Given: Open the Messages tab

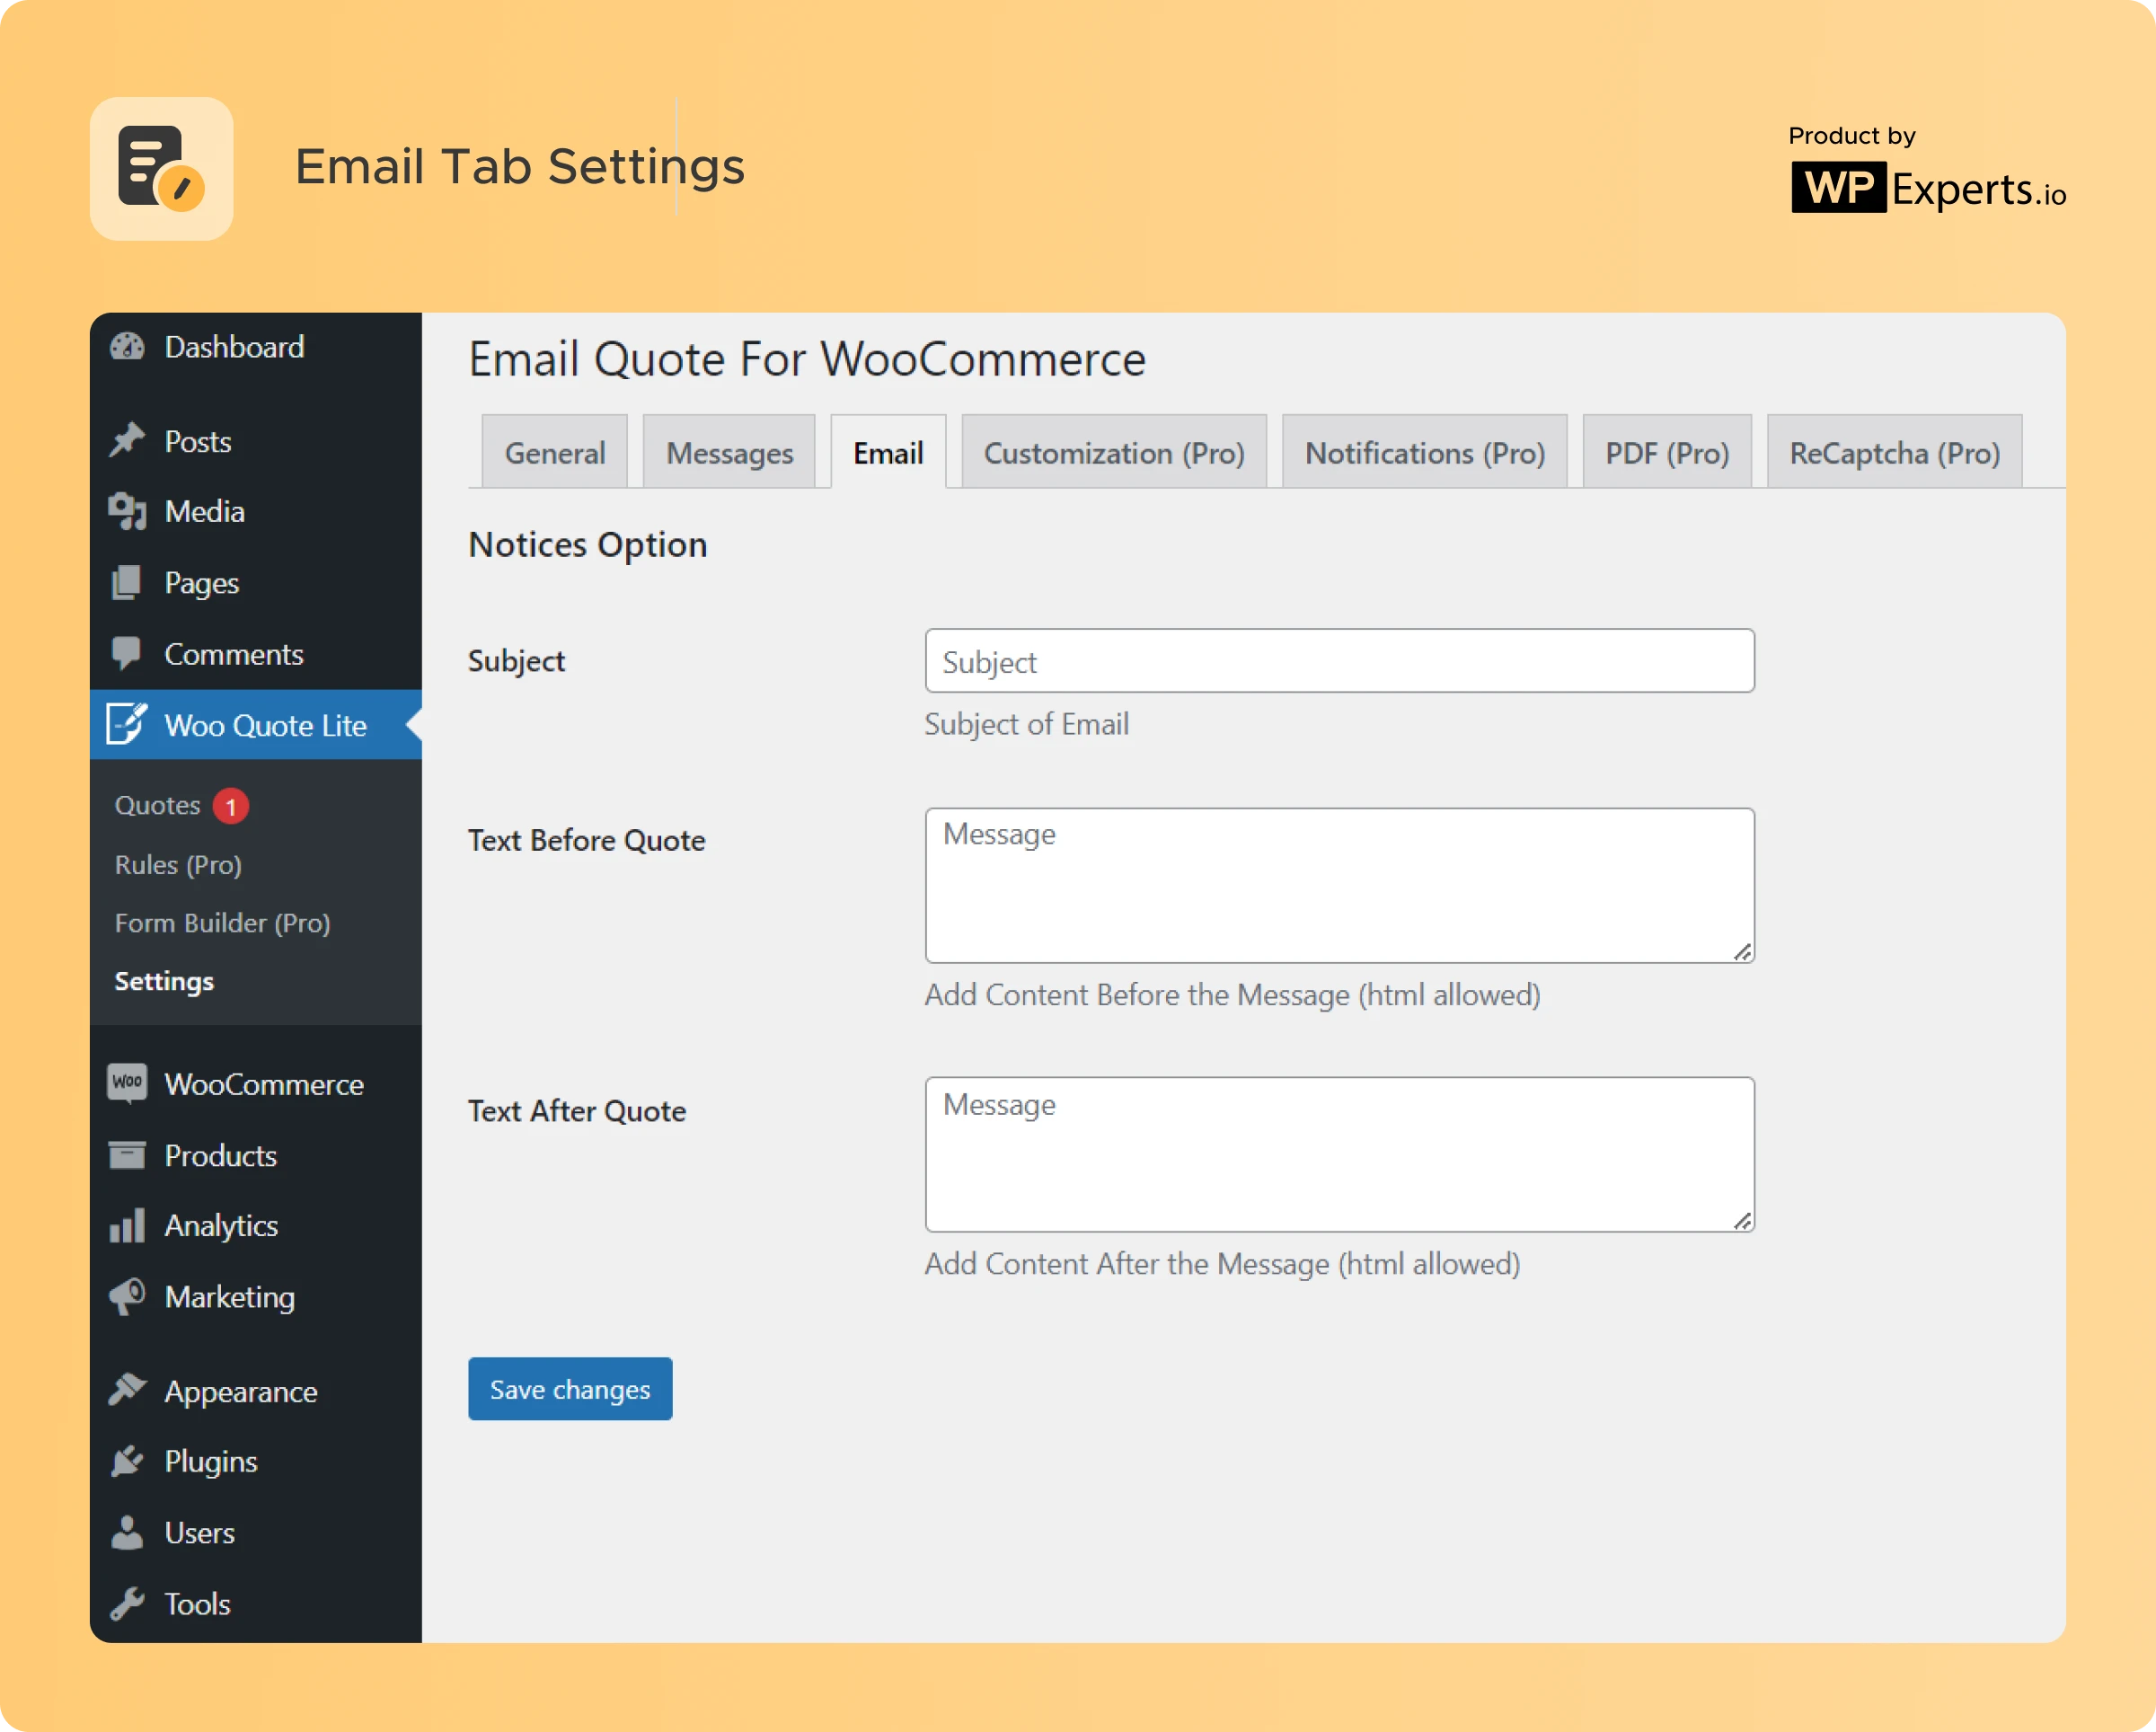Looking at the screenshot, I should [x=730, y=452].
